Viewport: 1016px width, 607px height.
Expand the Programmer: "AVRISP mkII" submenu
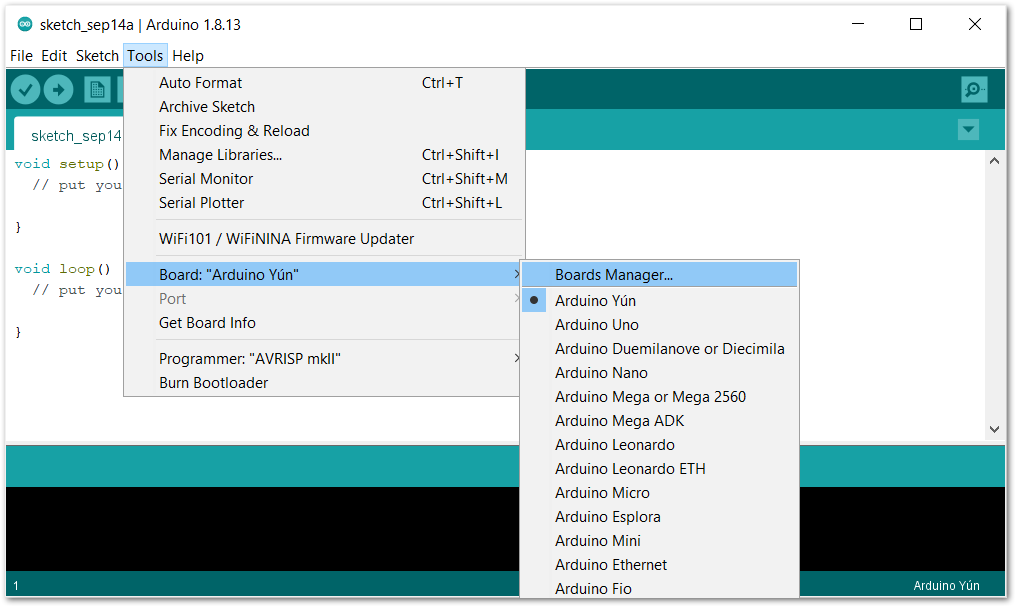tap(323, 359)
